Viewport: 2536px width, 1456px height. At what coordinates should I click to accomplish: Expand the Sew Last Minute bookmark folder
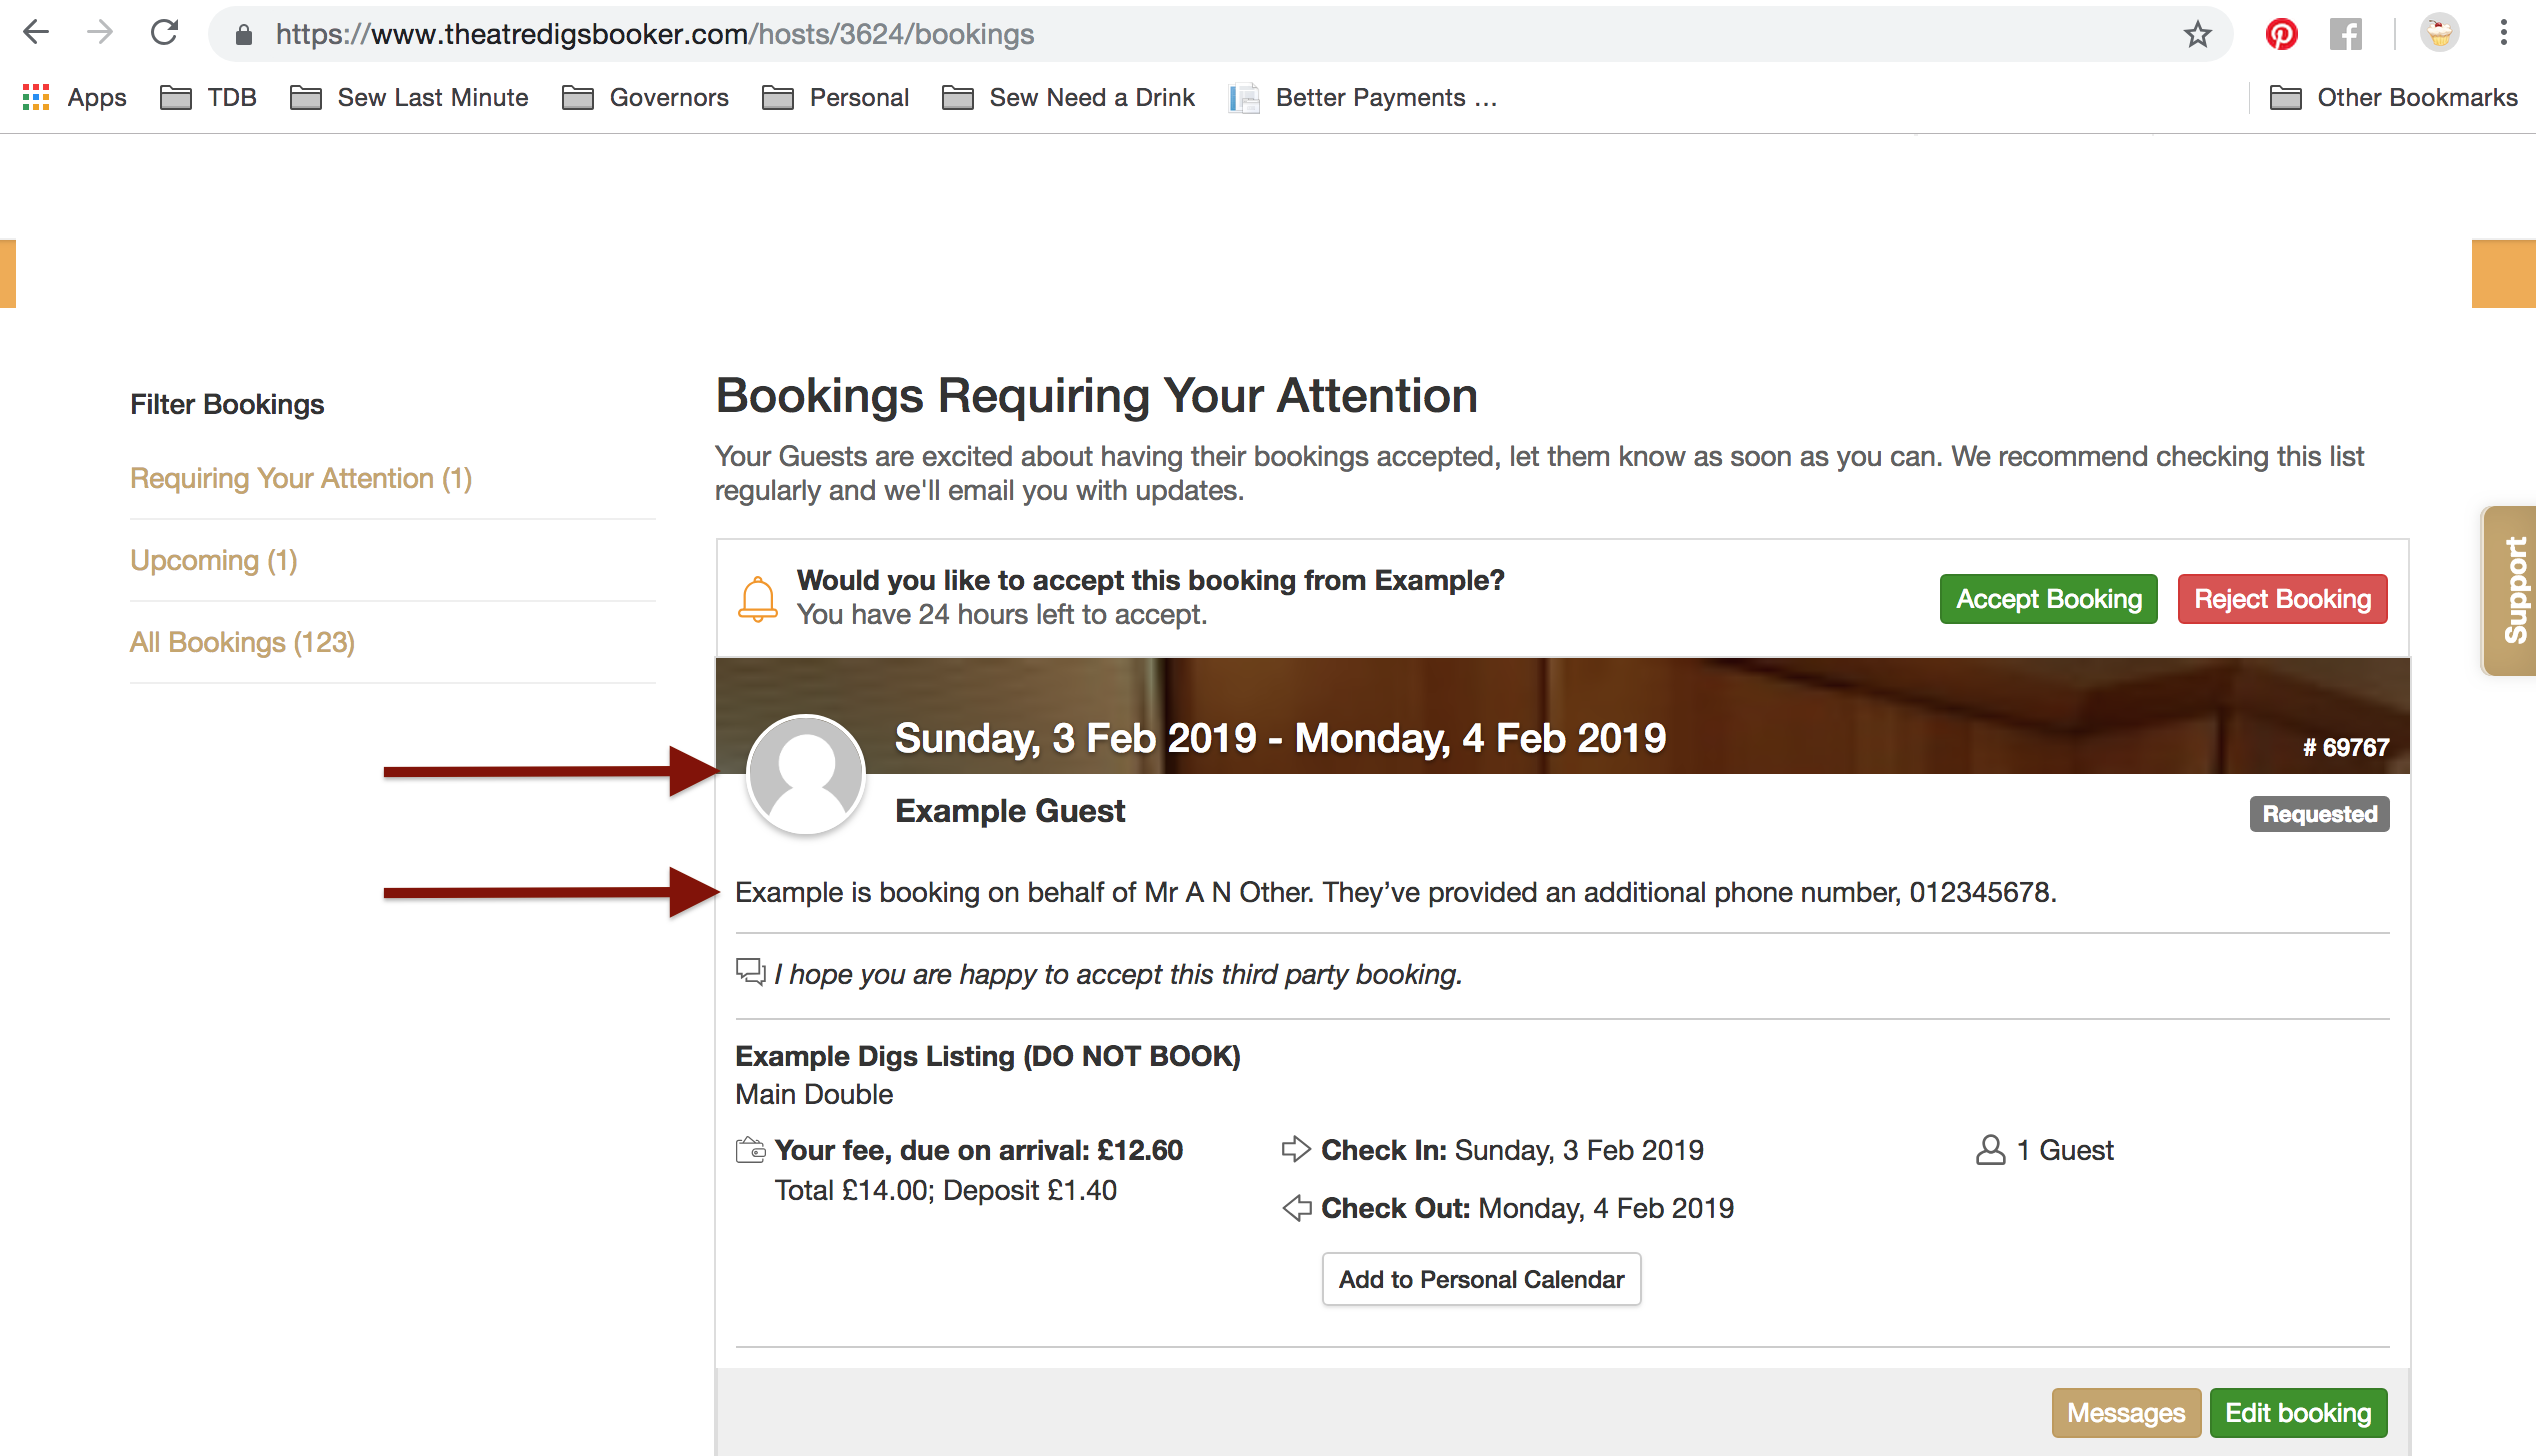click(409, 97)
